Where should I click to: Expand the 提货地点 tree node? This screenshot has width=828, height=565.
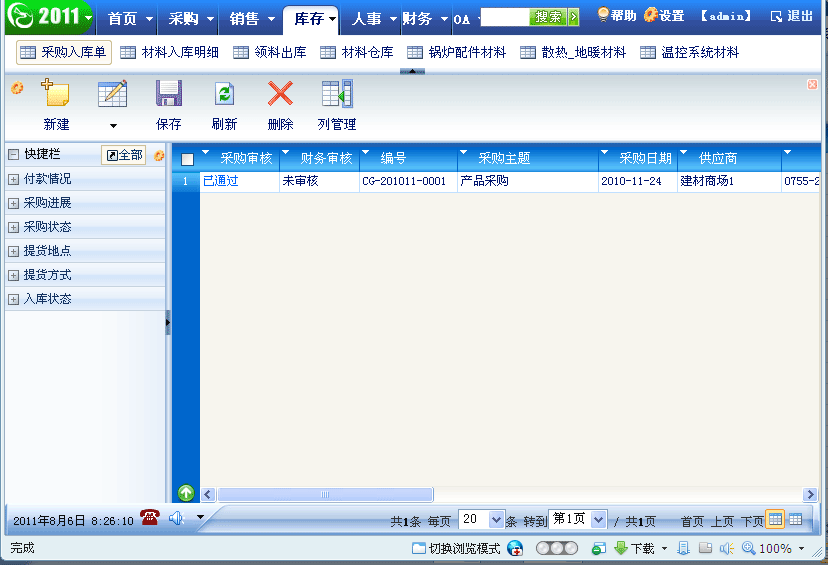point(14,251)
